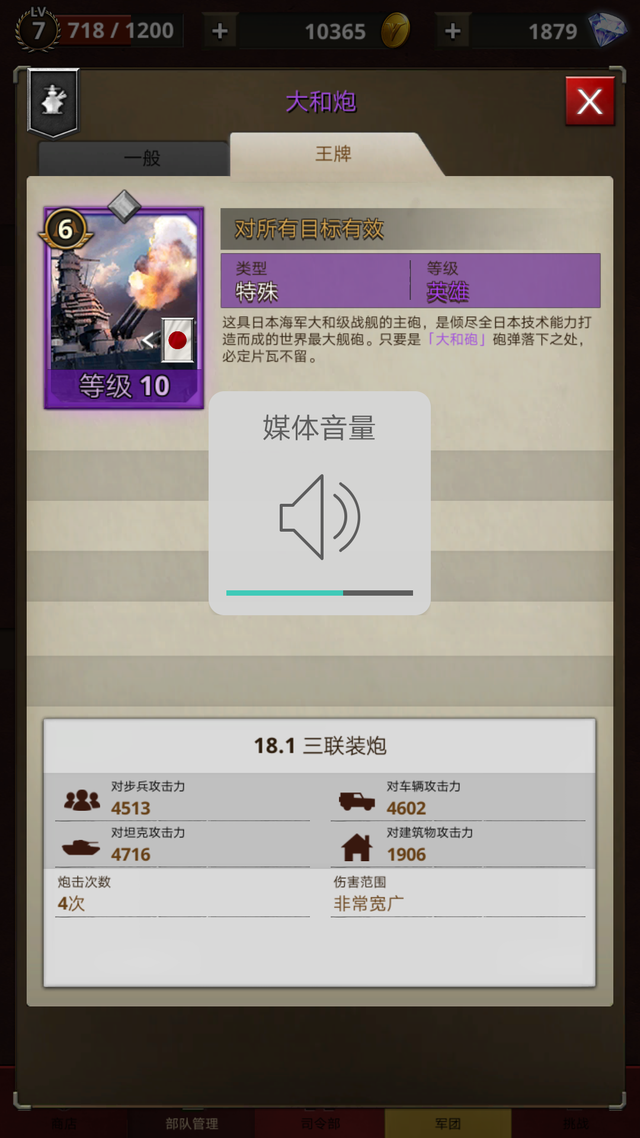Viewport: 640px width, 1138px height.
Task: Click the gold coin icon
Action: 395,30
